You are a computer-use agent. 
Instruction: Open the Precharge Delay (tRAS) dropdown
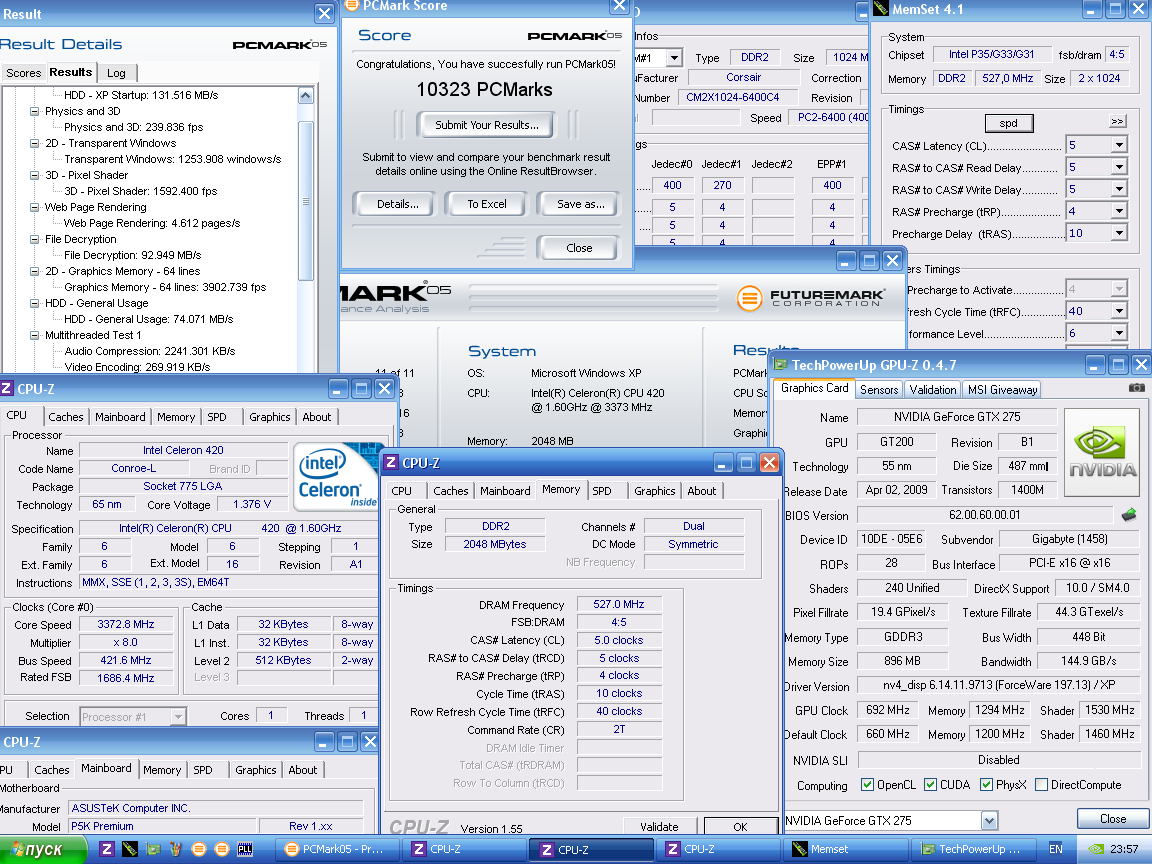pyautogui.click(x=1118, y=233)
